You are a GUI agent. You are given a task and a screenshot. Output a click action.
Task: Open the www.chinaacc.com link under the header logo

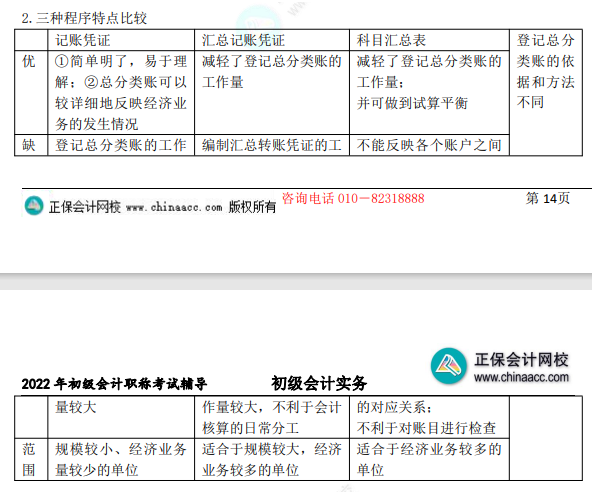521,377
